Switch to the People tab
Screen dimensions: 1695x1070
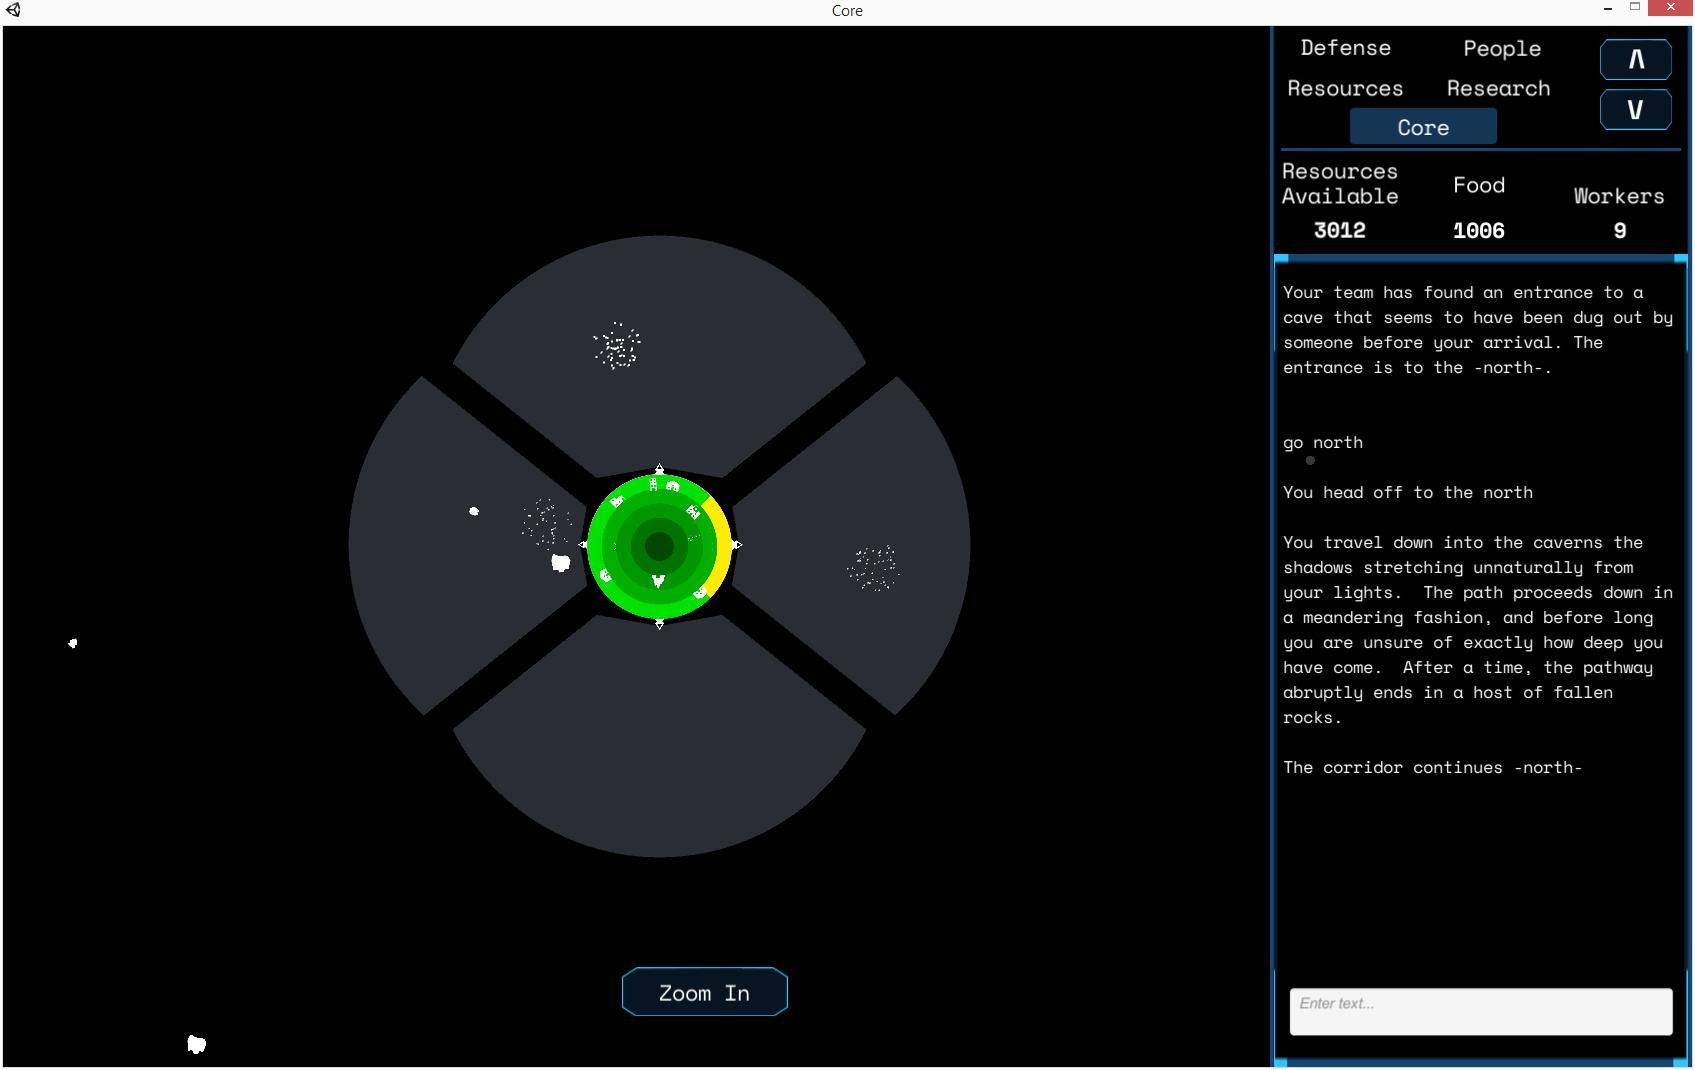(1501, 49)
